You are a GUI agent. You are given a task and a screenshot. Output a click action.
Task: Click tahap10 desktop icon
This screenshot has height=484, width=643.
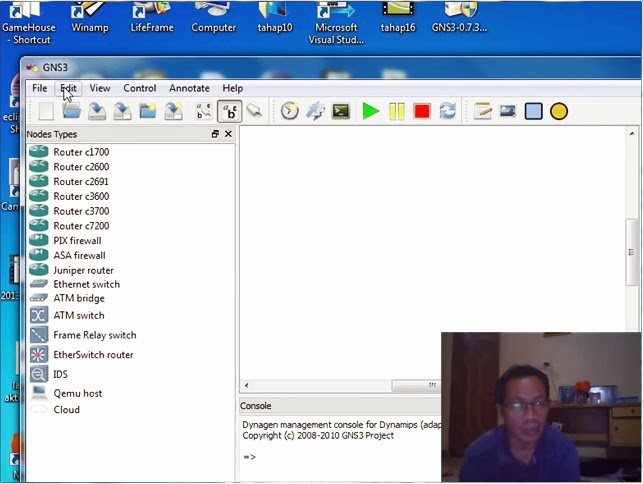[x=275, y=17]
